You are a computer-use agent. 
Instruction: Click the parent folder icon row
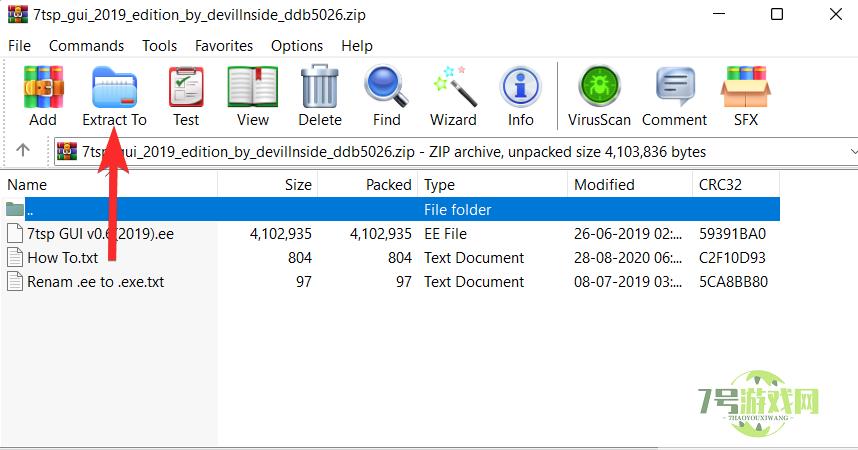tap(15, 209)
